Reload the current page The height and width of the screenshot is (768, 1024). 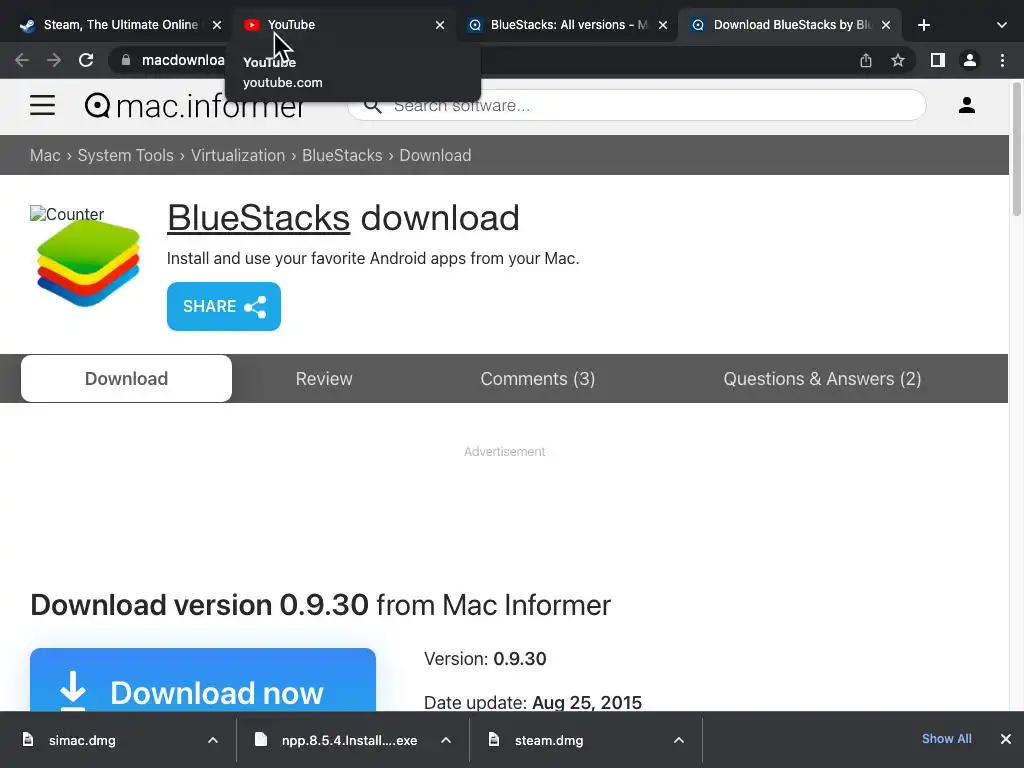[x=86, y=60]
